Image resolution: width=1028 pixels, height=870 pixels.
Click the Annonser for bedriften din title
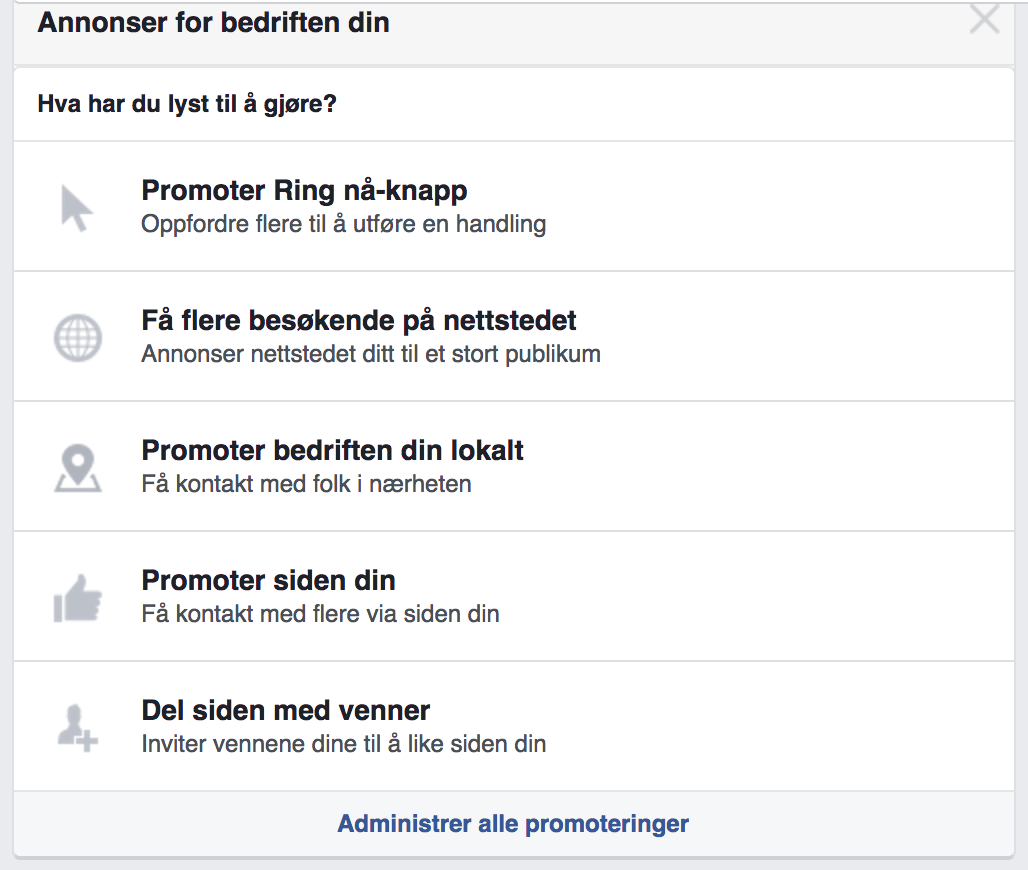tap(214, 22)
